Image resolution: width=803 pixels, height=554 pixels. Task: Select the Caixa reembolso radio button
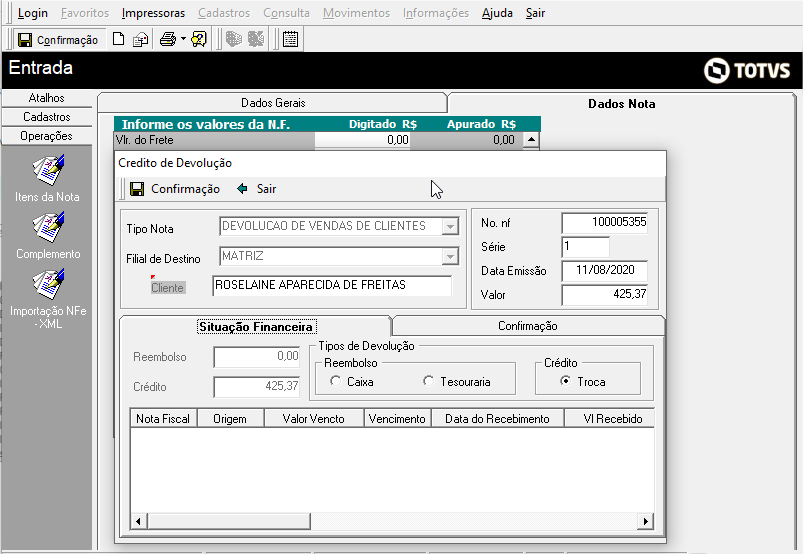[335, 381]
